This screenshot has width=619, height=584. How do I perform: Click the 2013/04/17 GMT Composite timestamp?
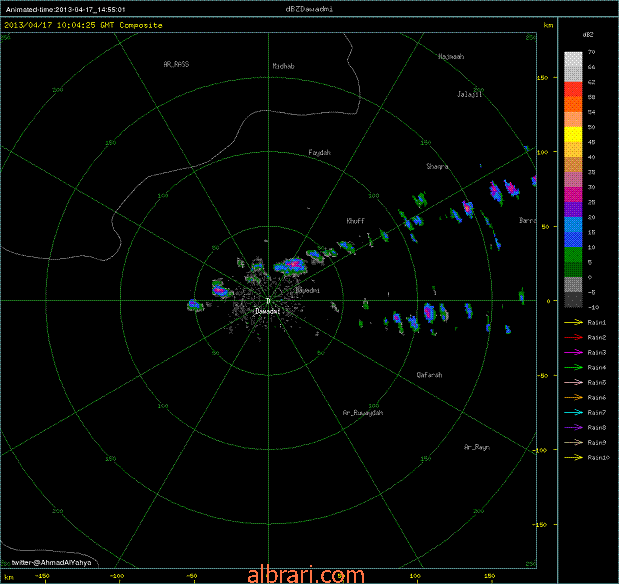tap(83, 25)
